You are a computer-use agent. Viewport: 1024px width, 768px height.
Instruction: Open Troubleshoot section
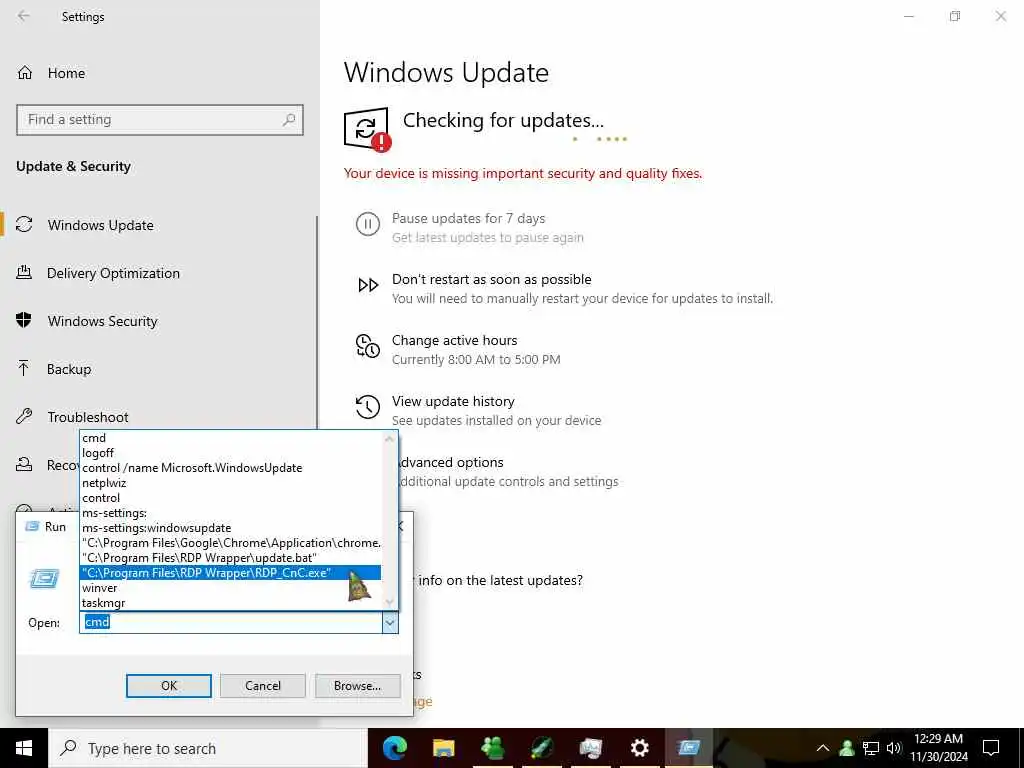coord(88,417)
